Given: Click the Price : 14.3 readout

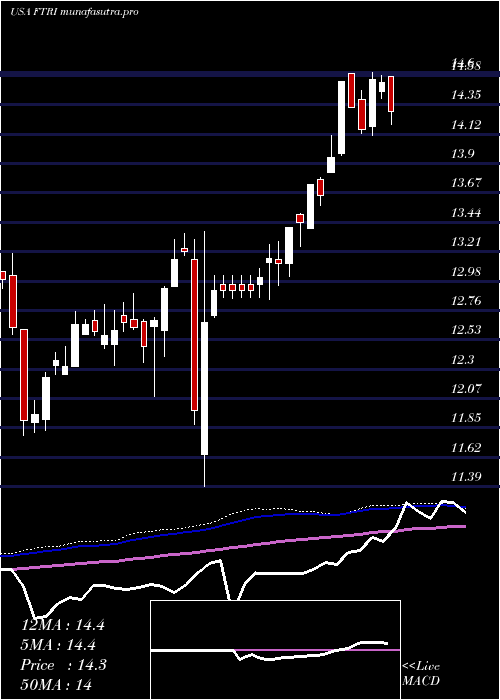Looking at the screenshot, I should (x=63, y=665).
